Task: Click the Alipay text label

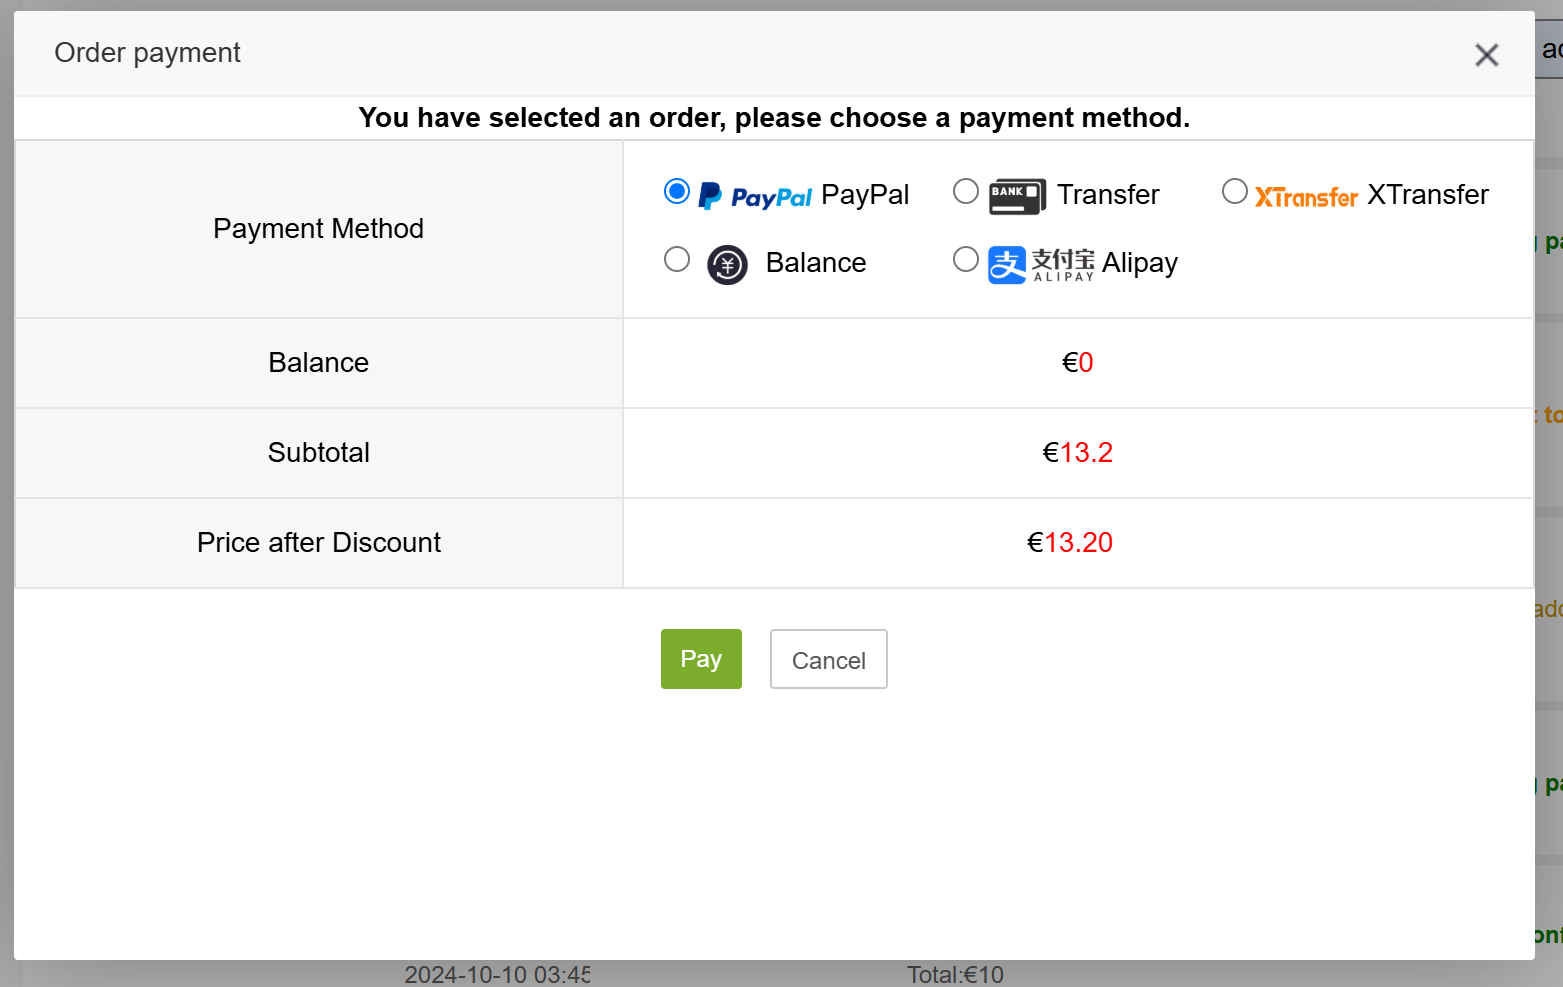Action: coord(1140,263)
